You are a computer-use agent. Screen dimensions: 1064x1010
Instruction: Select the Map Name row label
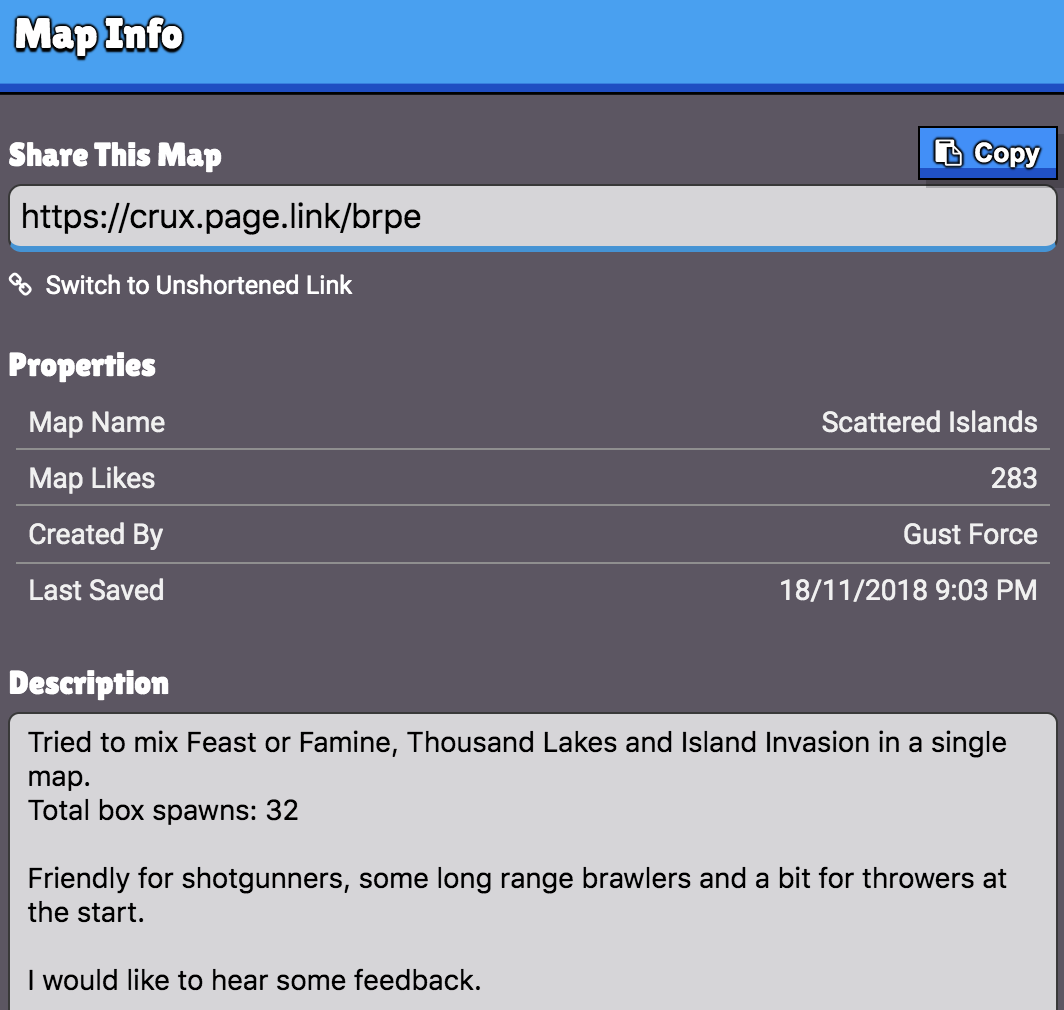97,422
